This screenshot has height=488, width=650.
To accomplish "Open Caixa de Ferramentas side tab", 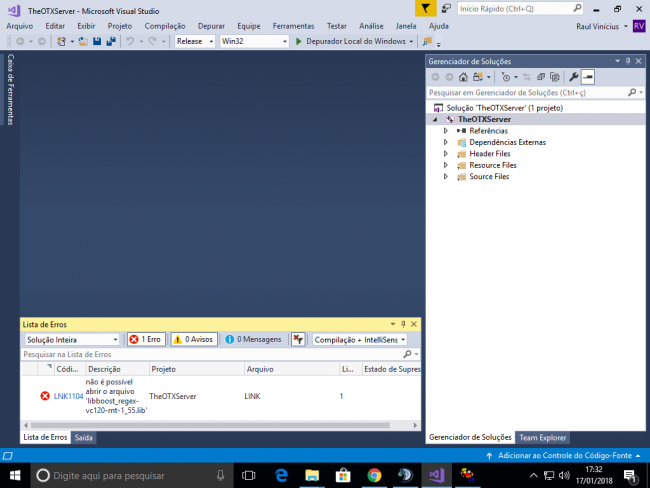I will [x=10, y=90].
